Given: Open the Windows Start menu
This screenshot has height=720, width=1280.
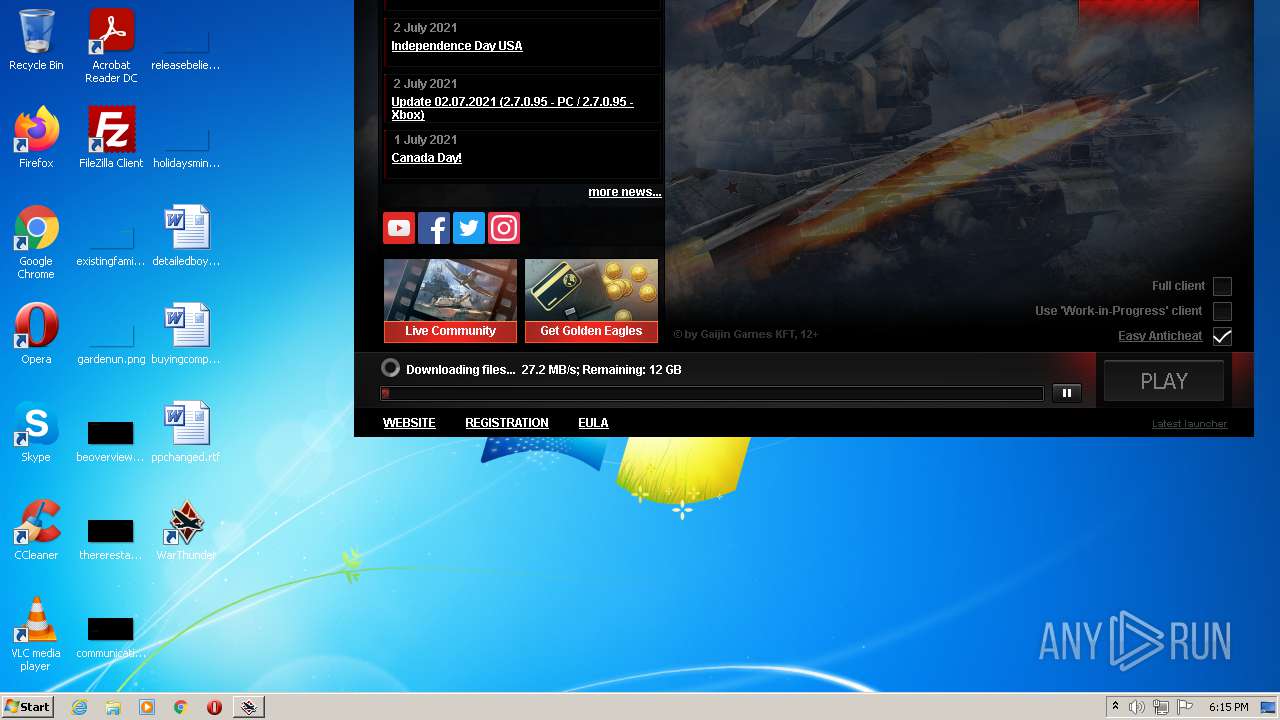Looking at the screenshot, I should (x=28, y=707).
